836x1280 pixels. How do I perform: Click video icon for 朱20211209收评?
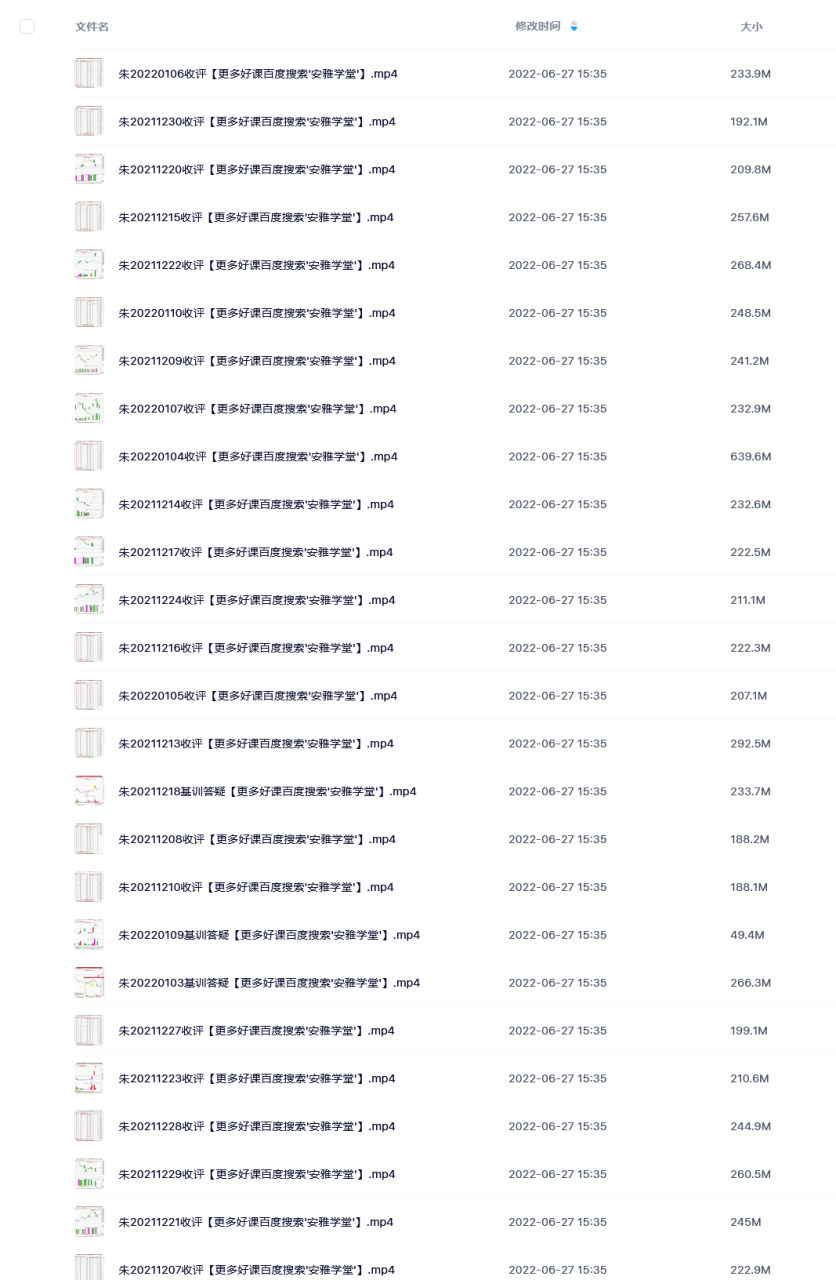pyautogui.click(x=89, y=360)
